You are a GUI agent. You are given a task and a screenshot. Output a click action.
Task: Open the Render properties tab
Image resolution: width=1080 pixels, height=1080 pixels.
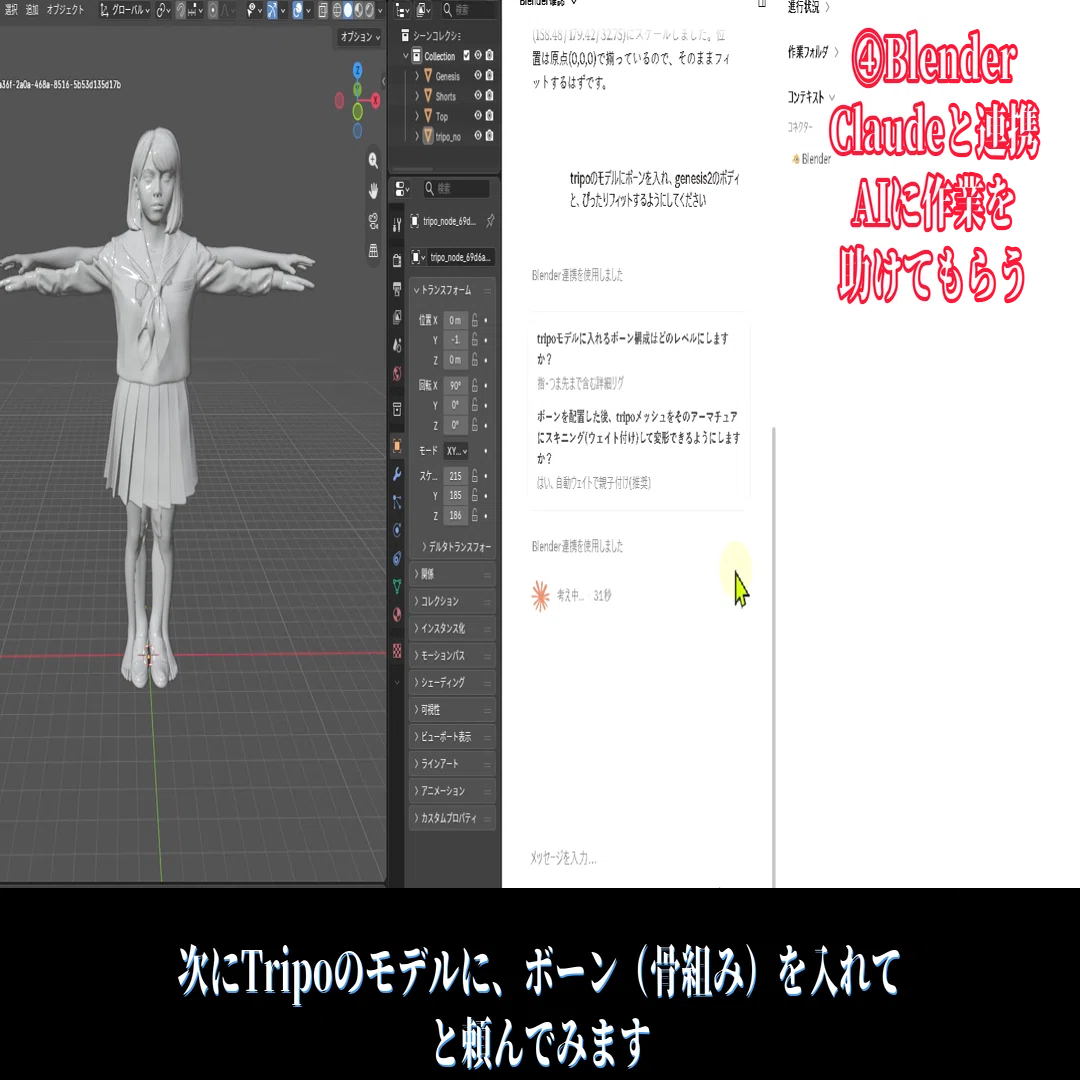pos(397,260)
